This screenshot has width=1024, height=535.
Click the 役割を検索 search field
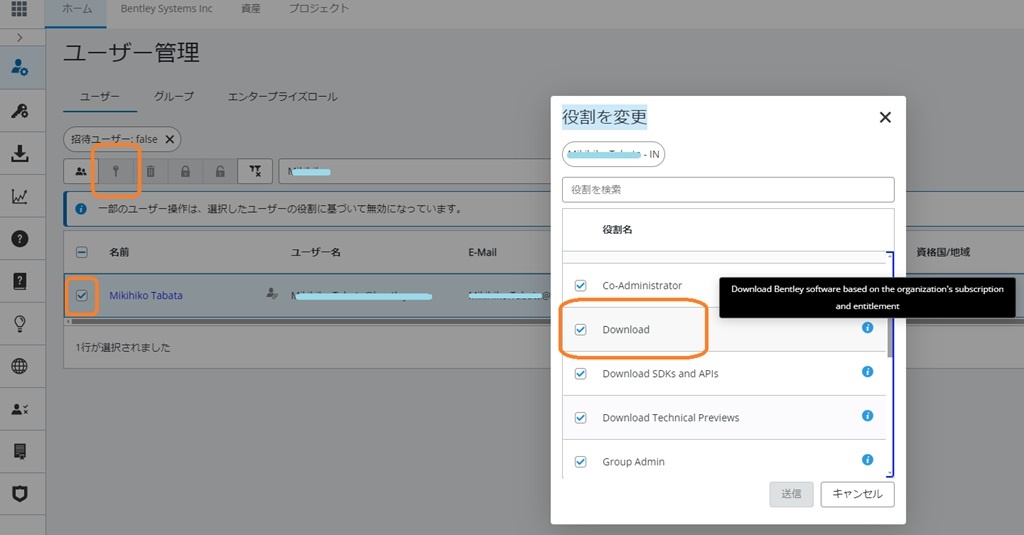pyautogui.click(x=727, y=189)
